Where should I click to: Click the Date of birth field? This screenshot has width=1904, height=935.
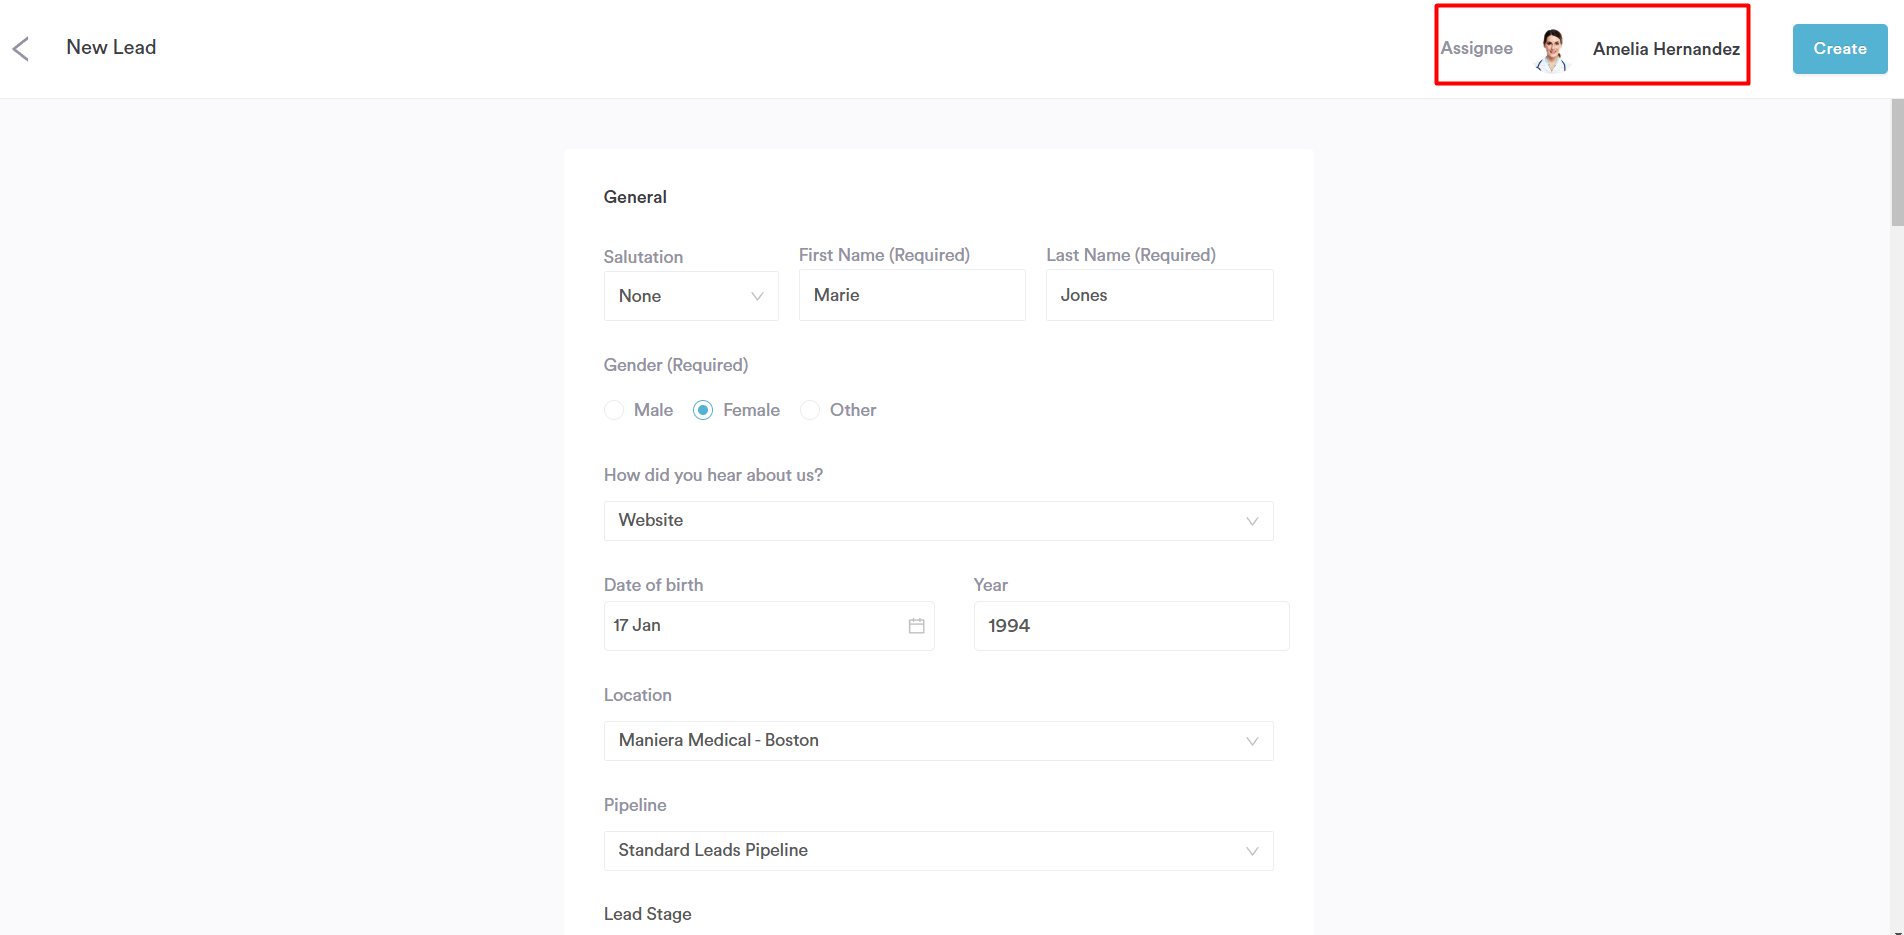tap(769, 626)
